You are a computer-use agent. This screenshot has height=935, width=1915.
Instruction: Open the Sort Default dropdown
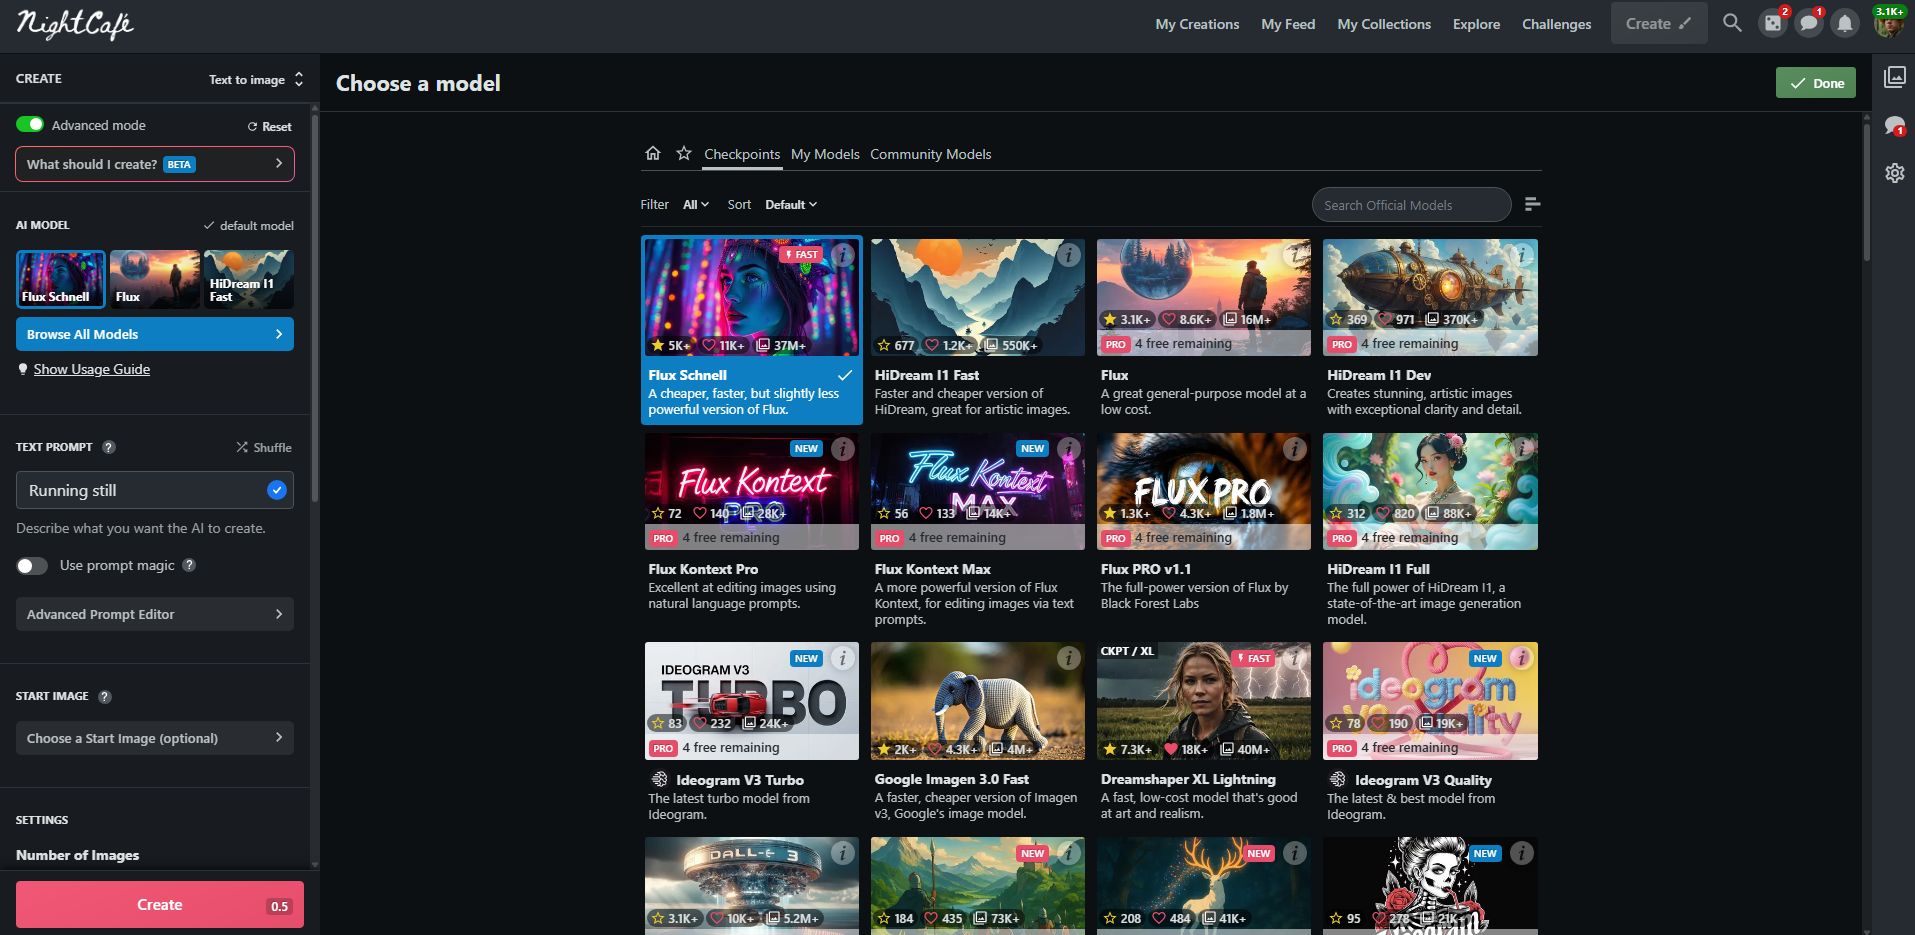(x=791, y=205)
